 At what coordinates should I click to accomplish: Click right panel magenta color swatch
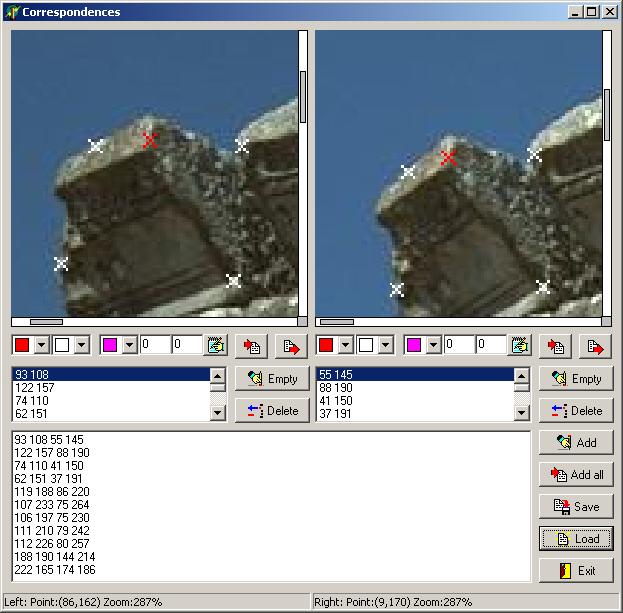click(x=414, y=345)
